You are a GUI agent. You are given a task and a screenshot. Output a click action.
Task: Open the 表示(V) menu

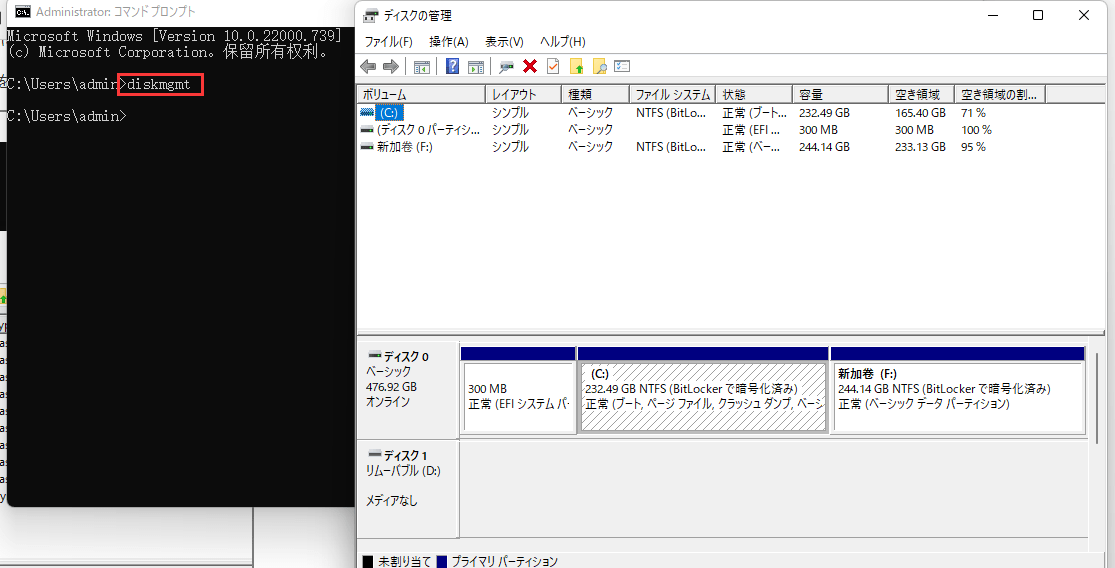pos(504,42)
